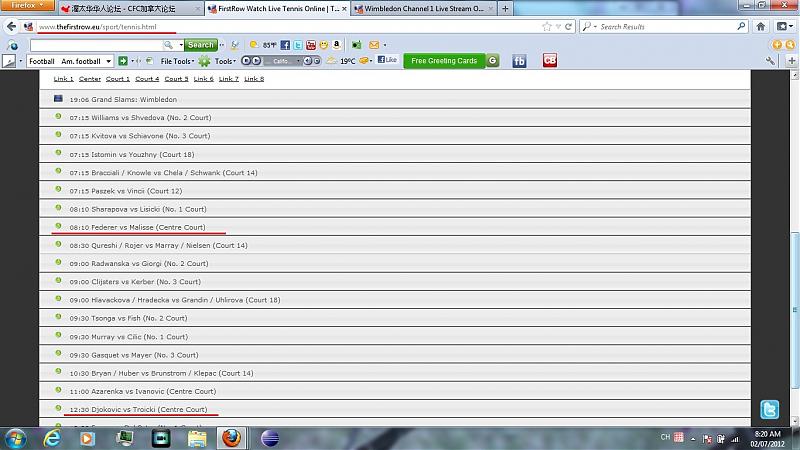This screenshot has height=450, width=800.
Task: Launch Internet Explorer from the taskbar
Action: 52,438
